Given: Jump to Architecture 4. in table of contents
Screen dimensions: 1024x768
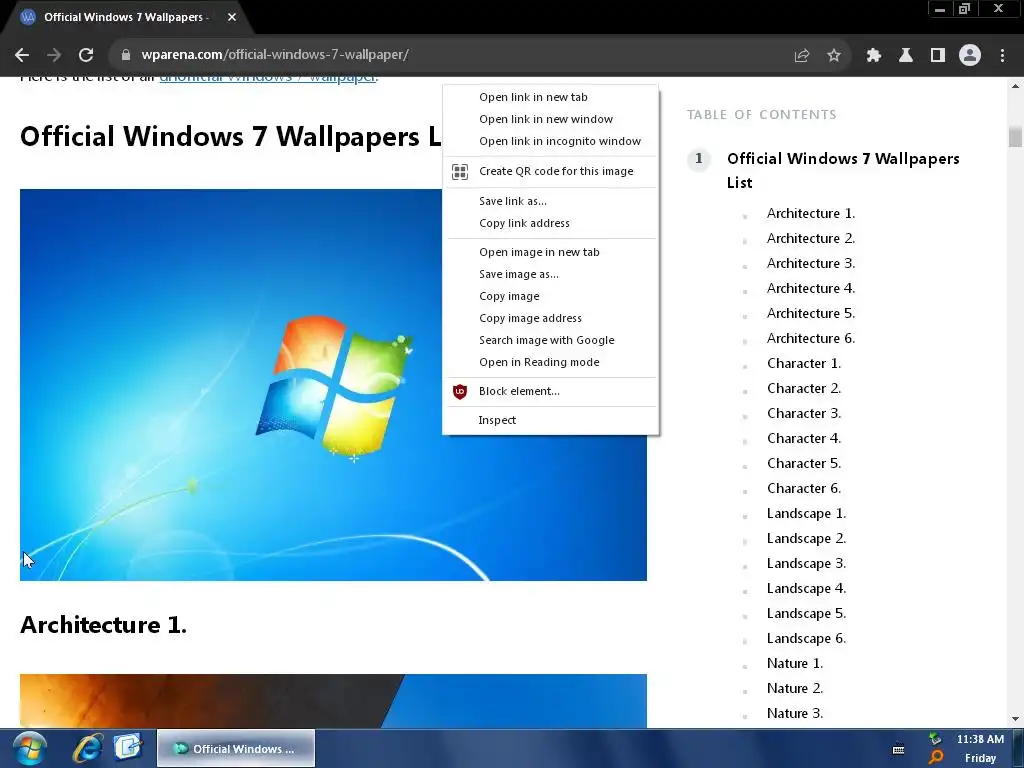Looking at the screenshot, I should [810, 289].
